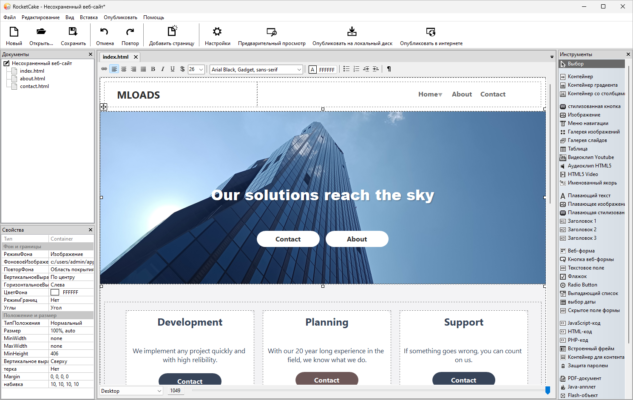
Task: Toggle right text alignment
Action: pyautogui.click(x=134, y=69)
